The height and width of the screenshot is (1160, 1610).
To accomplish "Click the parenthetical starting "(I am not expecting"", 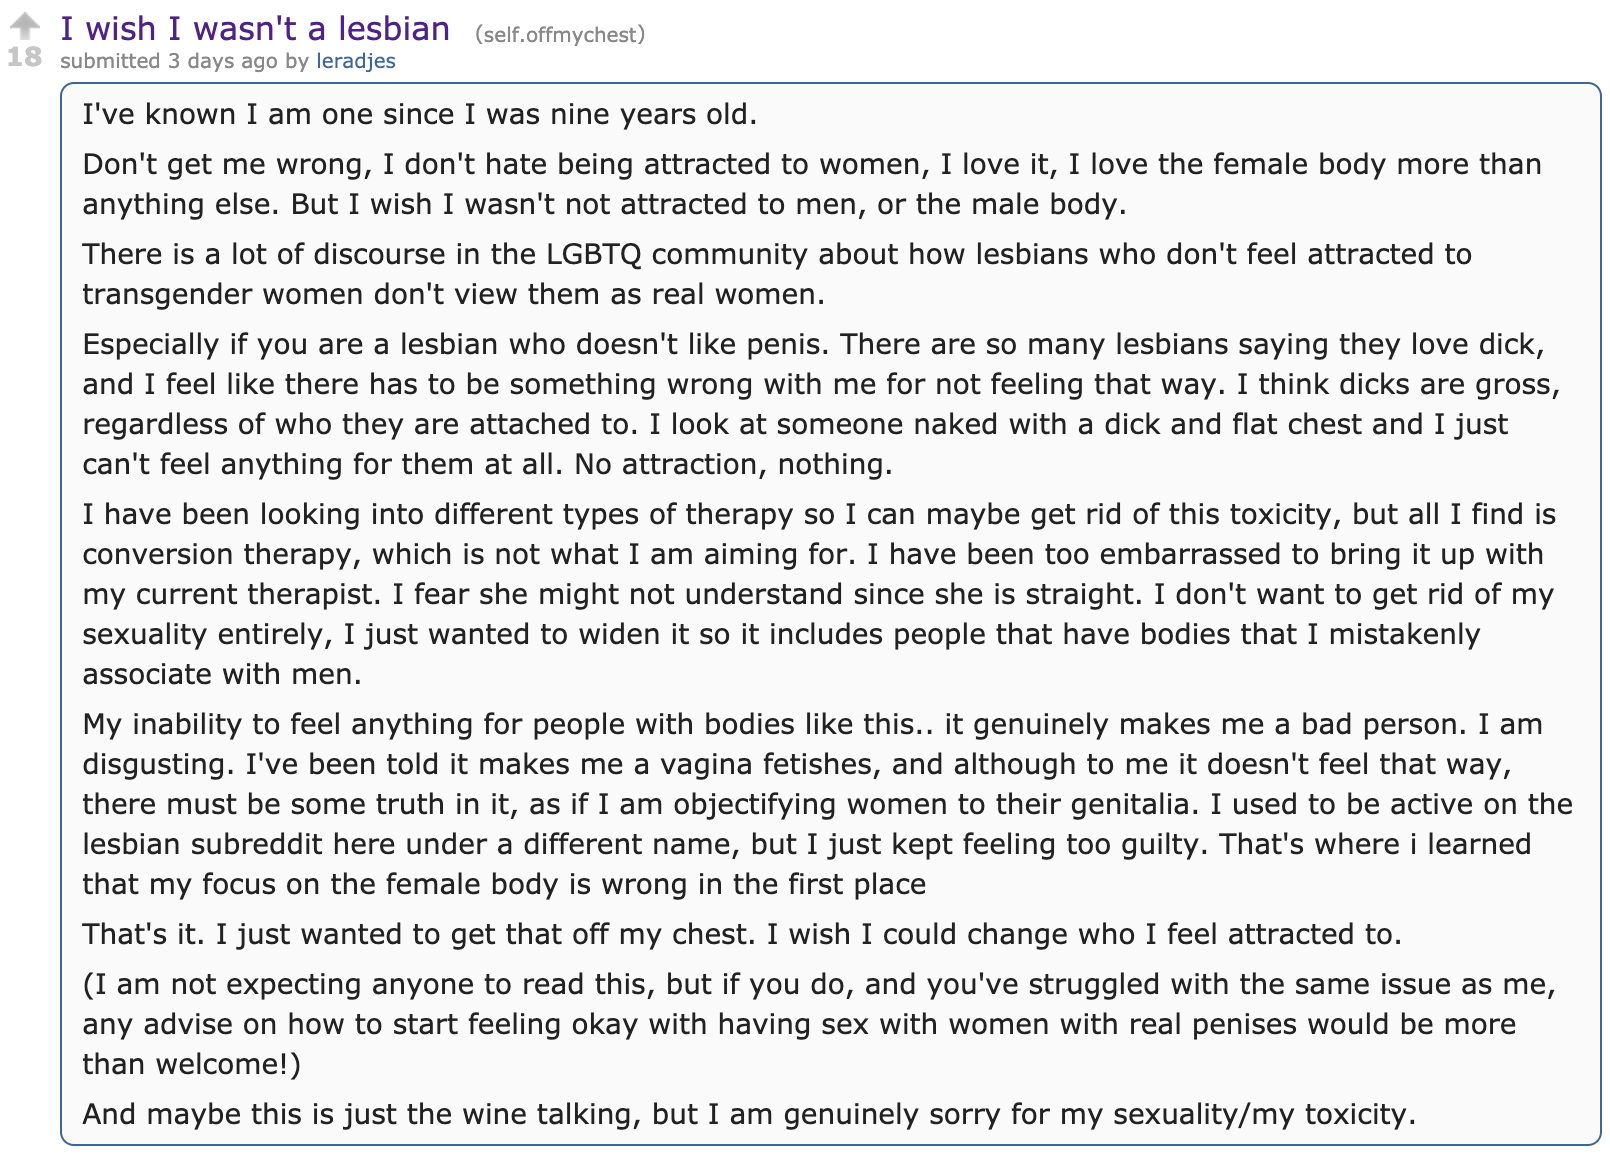I will click(819, 1024).
